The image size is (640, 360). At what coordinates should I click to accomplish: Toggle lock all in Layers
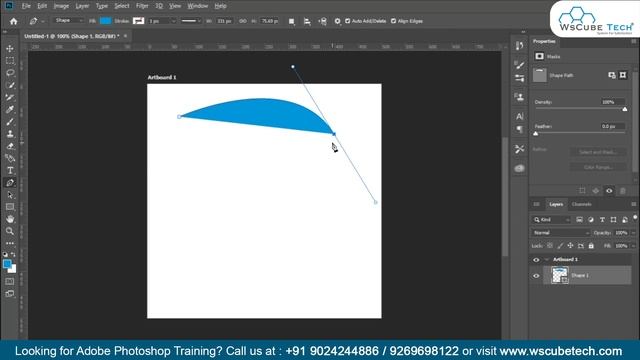pos(591,246)
